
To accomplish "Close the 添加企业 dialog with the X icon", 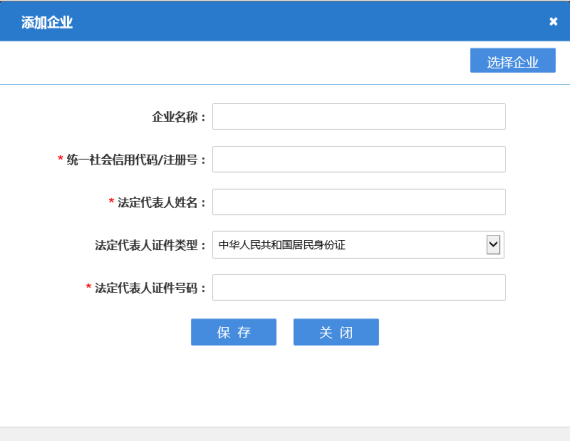I will pyautogui.click(x=553, y=22).
